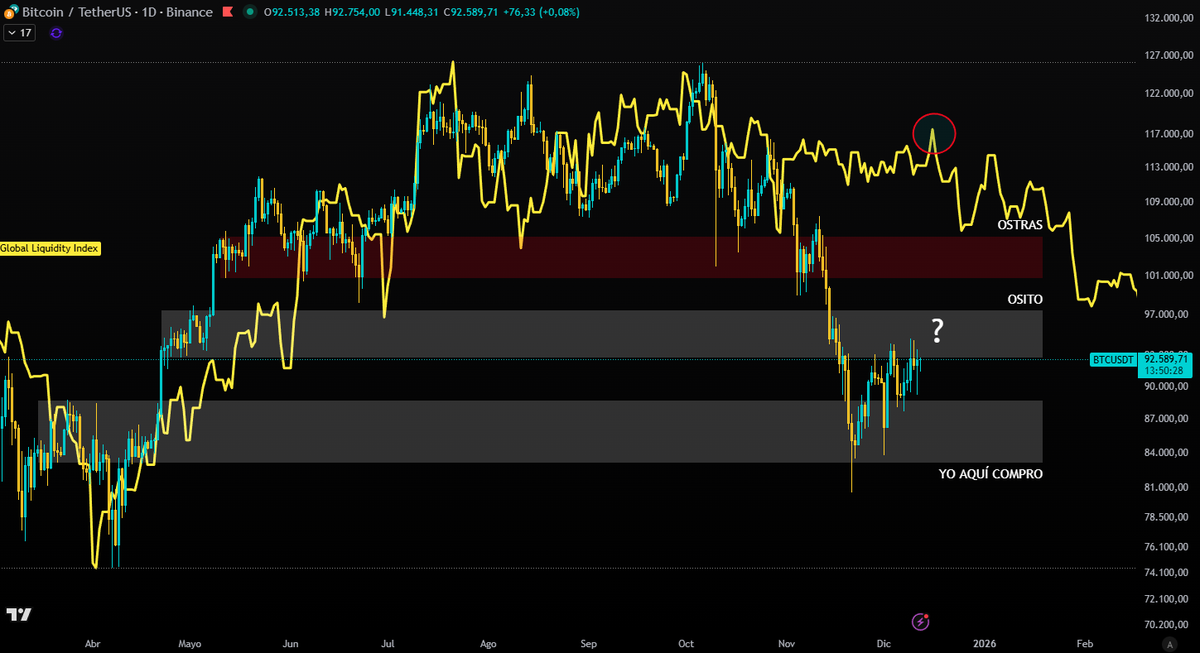Viewport: 1200px width, 653px height.
Task: Click the Feb label on time axis
Action: pos(1084,644)
